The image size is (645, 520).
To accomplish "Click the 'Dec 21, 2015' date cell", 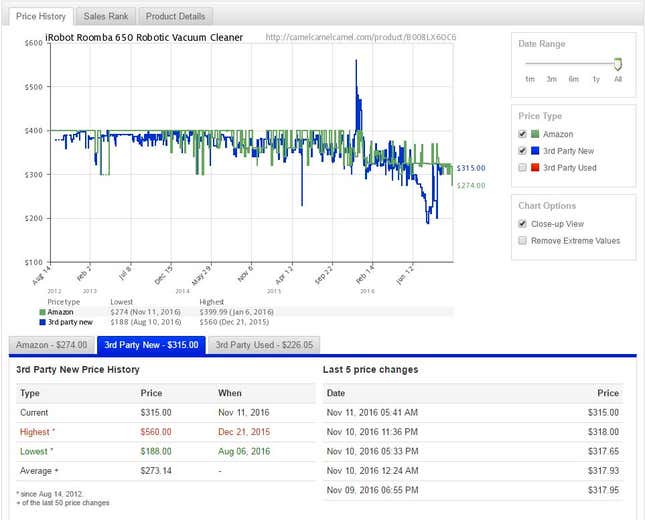I will 244,432.
